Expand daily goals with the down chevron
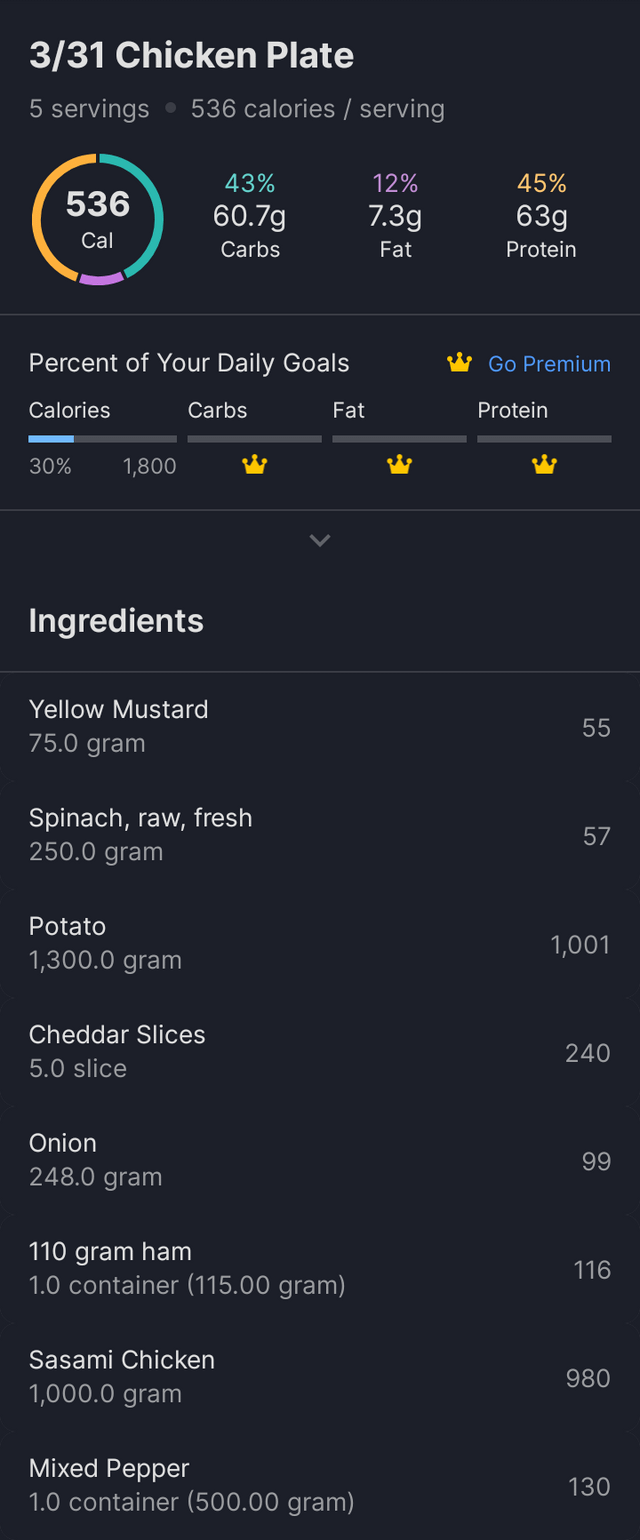The width and height of the screenshot is (640, 1540). [320, 540]
